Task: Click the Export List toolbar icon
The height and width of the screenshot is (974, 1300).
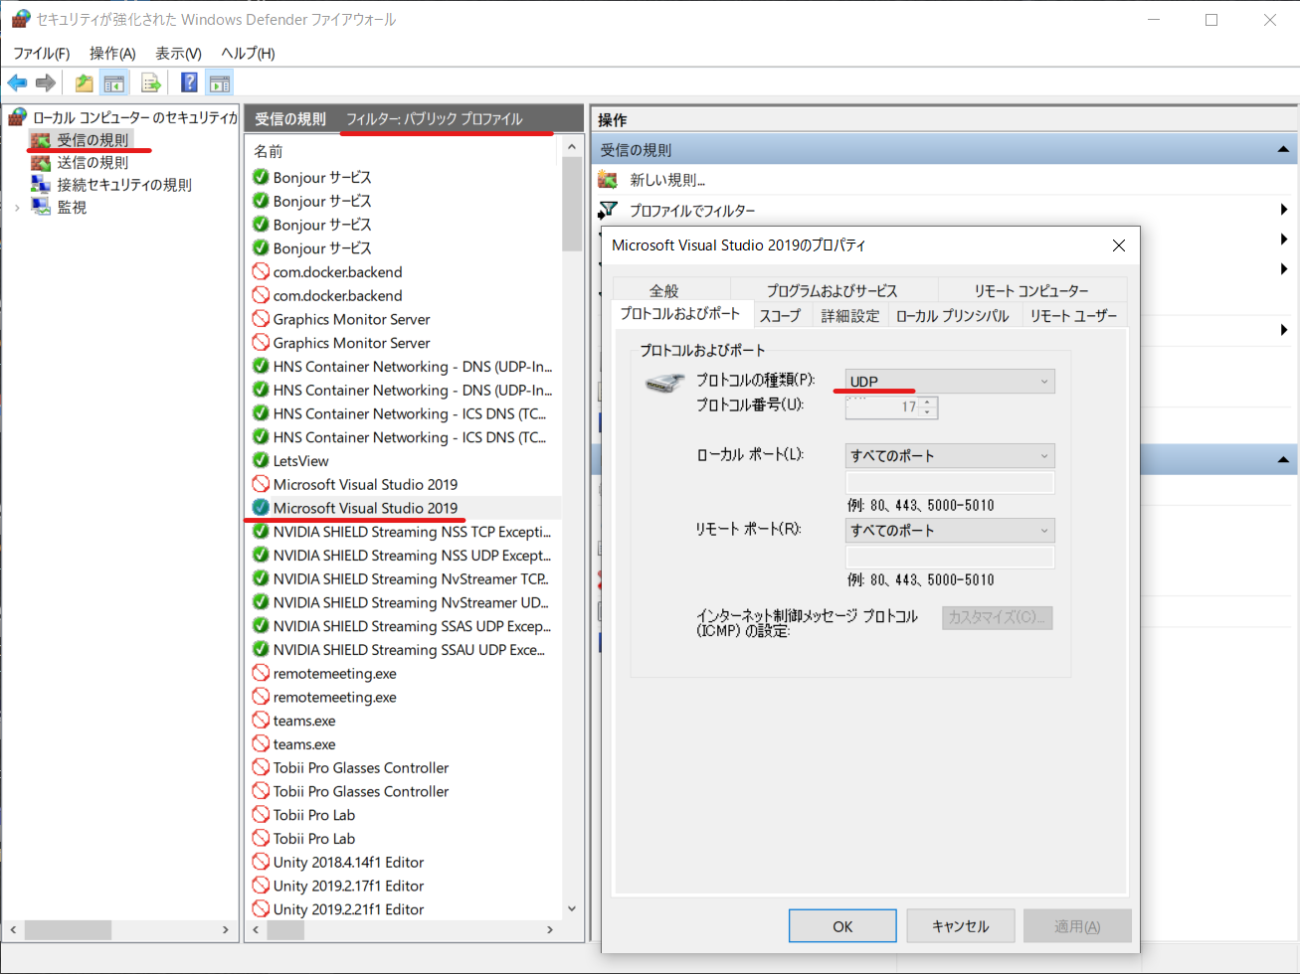Action: point(151,83)
